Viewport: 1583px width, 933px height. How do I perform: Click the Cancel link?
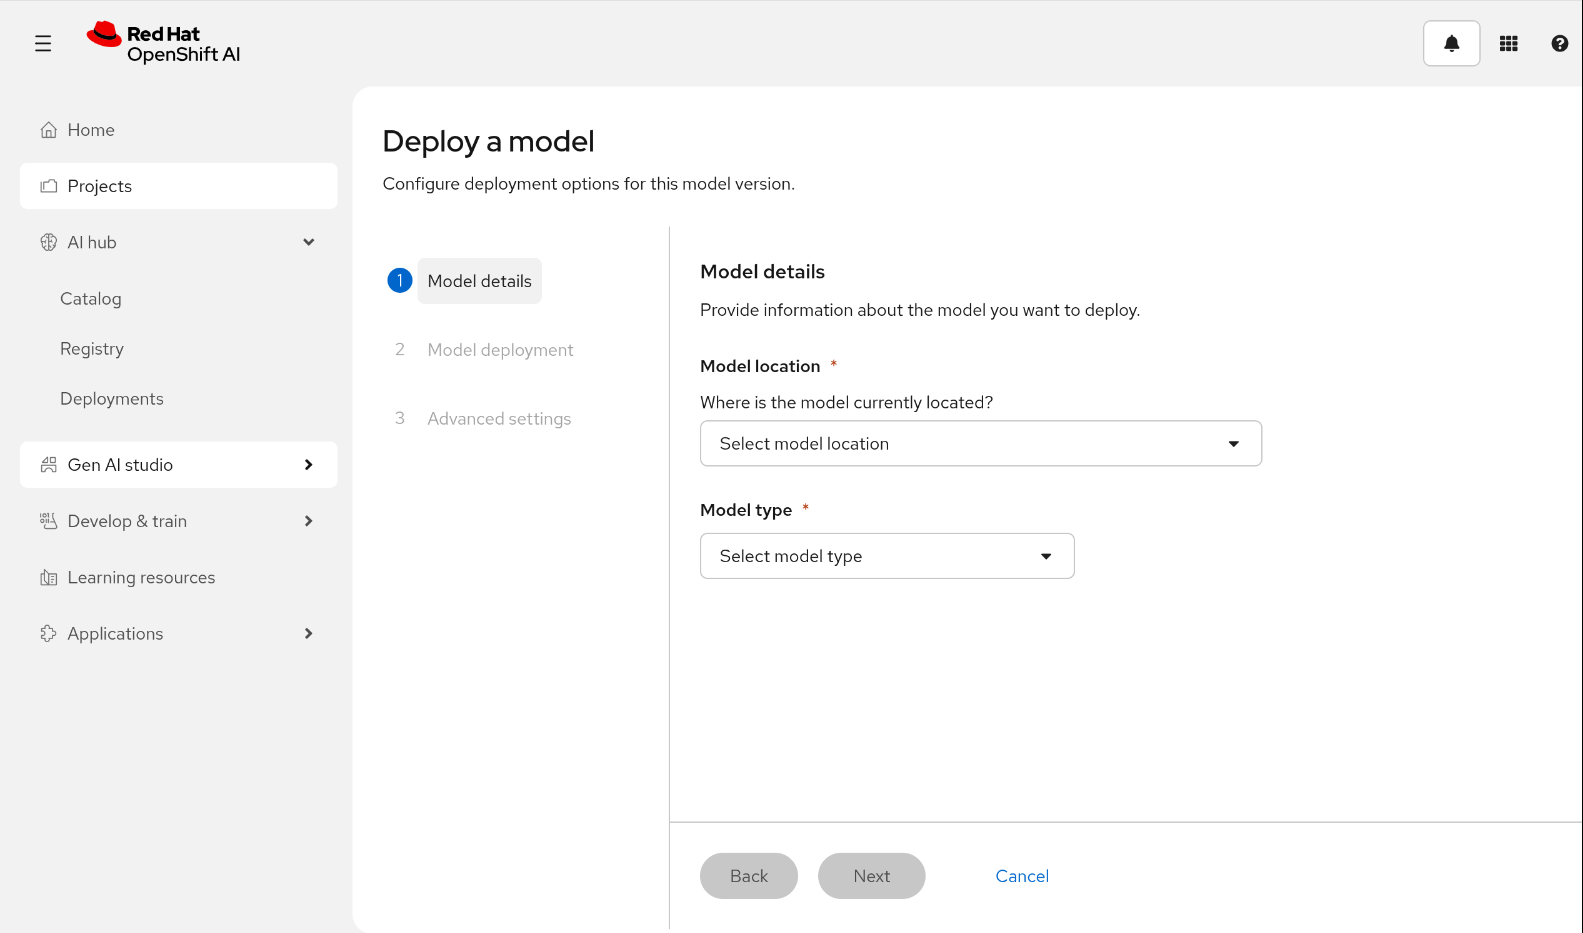(x=1021, y=876)
